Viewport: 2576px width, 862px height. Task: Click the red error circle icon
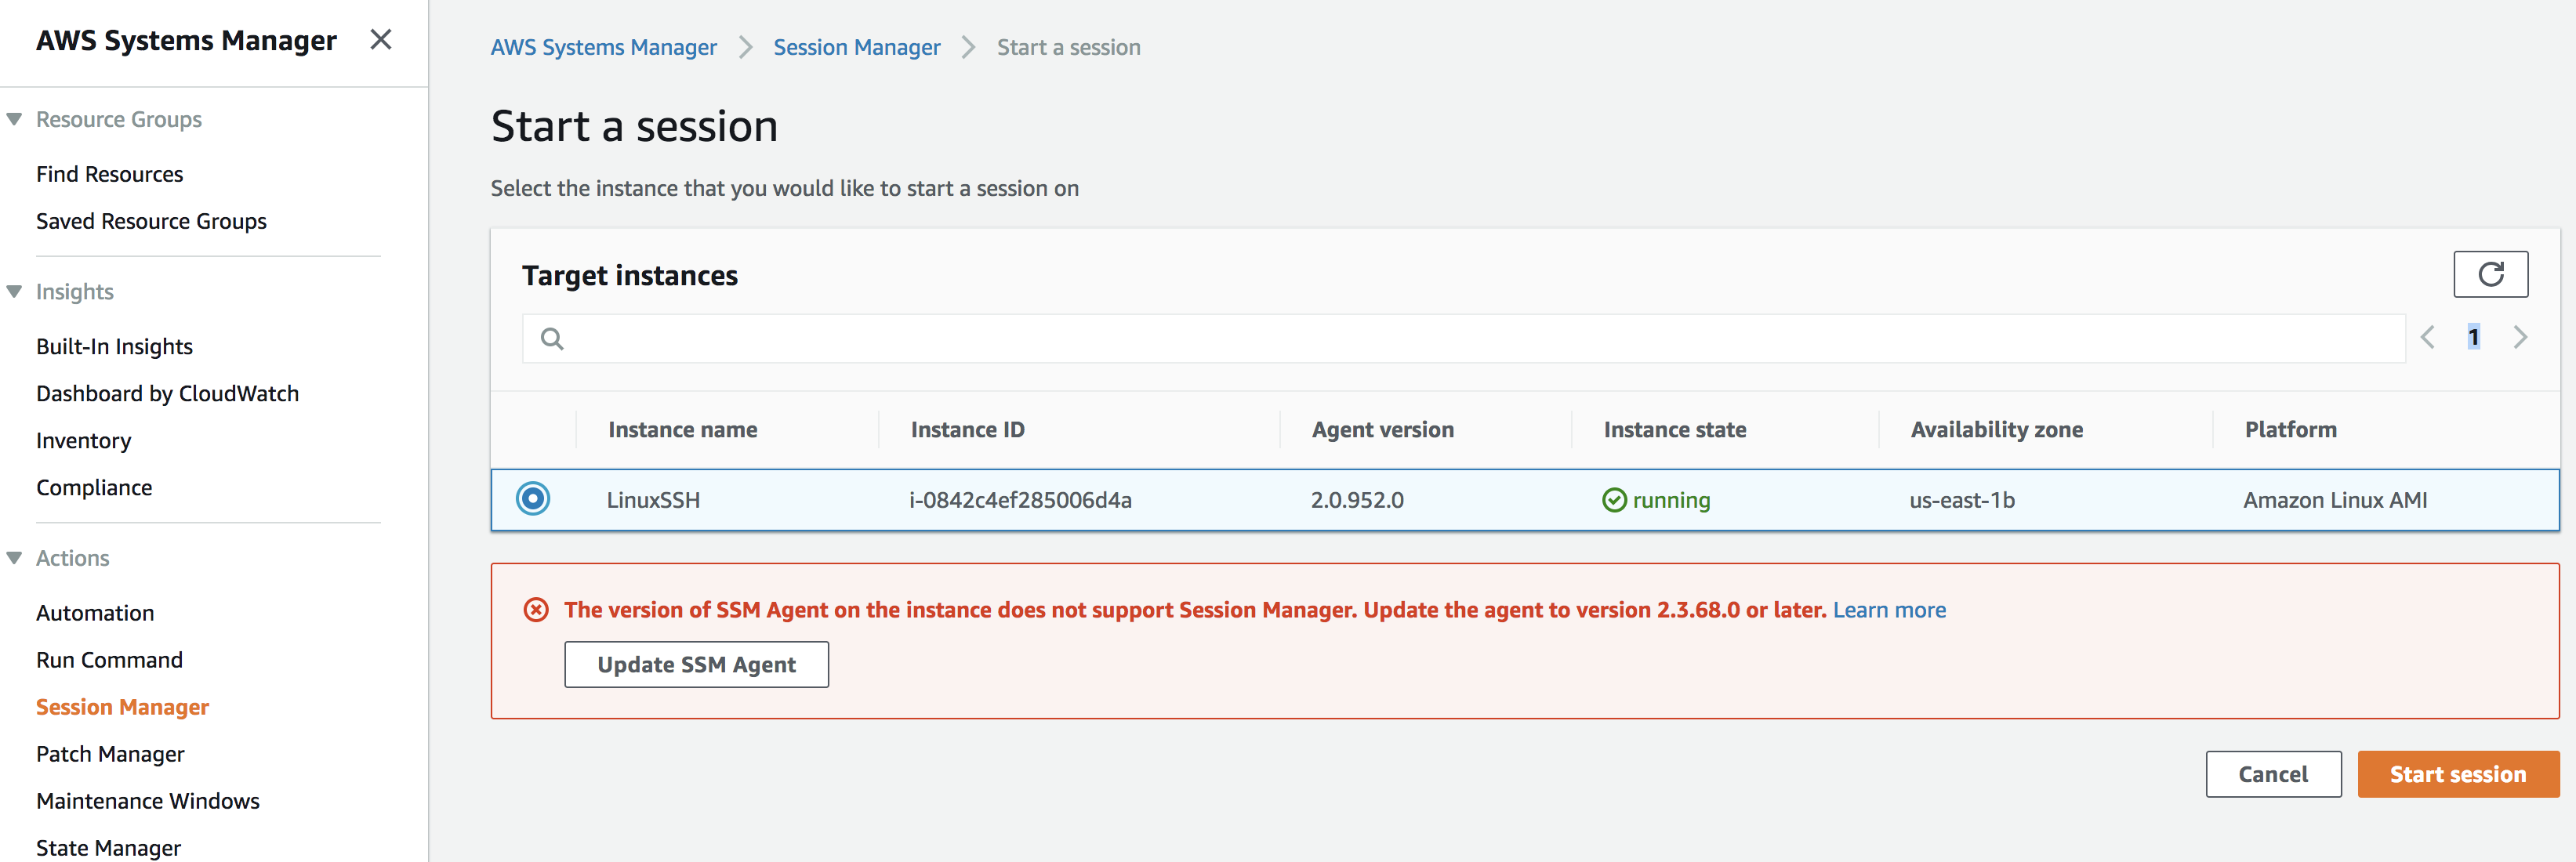click(x=536, y=610)
